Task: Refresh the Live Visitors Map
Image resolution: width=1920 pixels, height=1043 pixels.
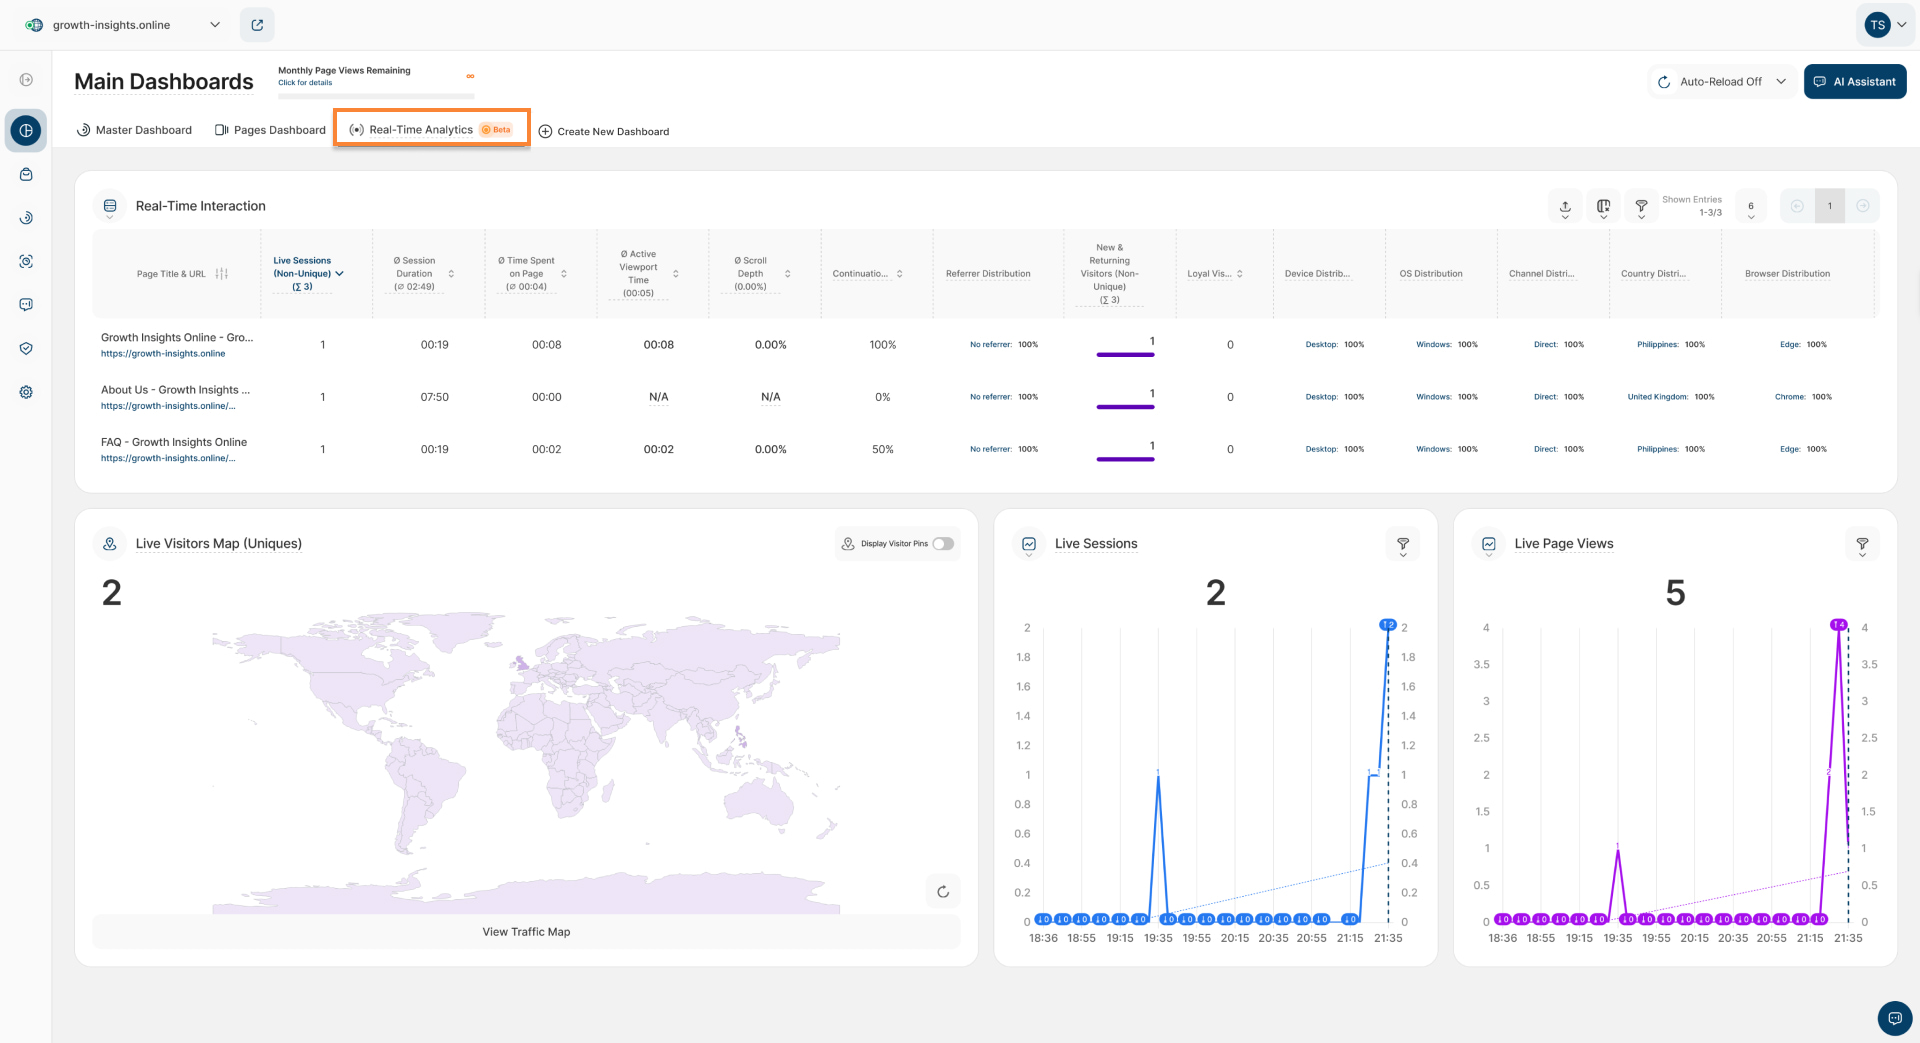Action: pyautogui.click(x=943, y=891)
